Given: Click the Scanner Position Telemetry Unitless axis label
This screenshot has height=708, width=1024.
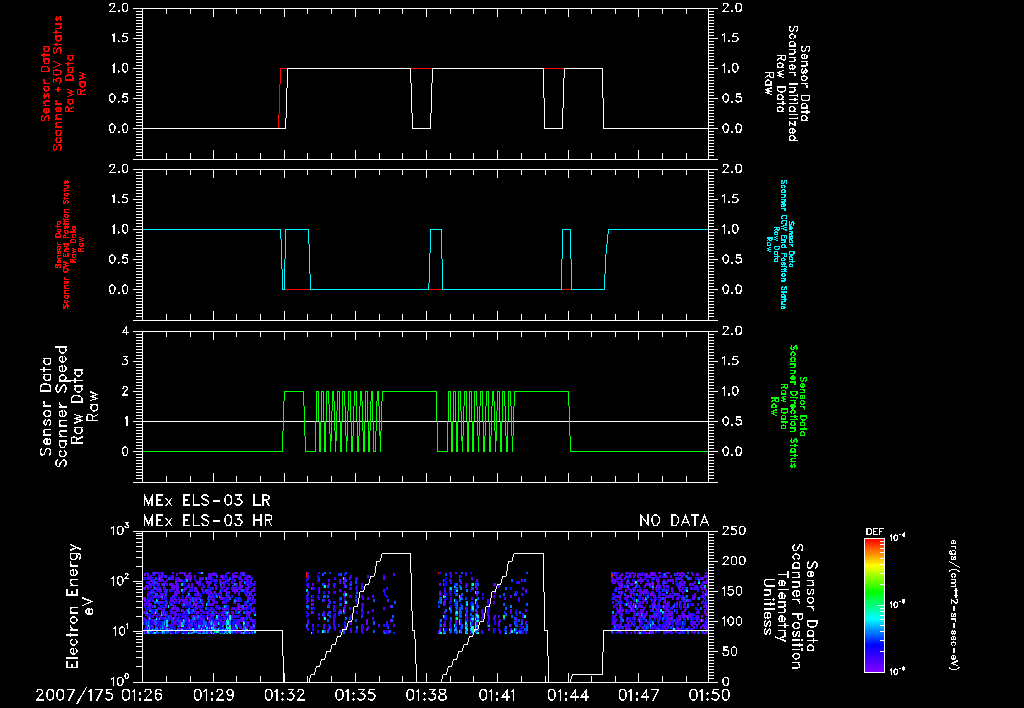Looking at the screenshot, I should point(790,606).
